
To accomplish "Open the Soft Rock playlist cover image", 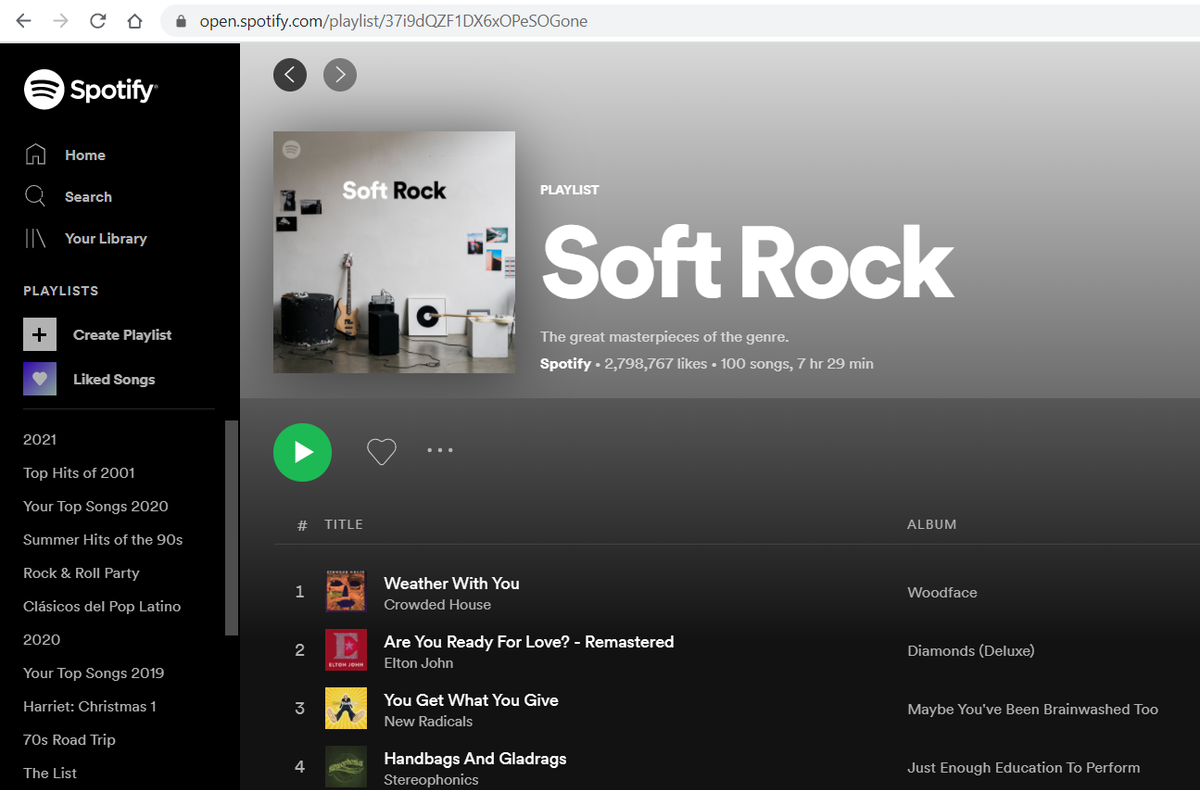I will [x=394, y=252].
